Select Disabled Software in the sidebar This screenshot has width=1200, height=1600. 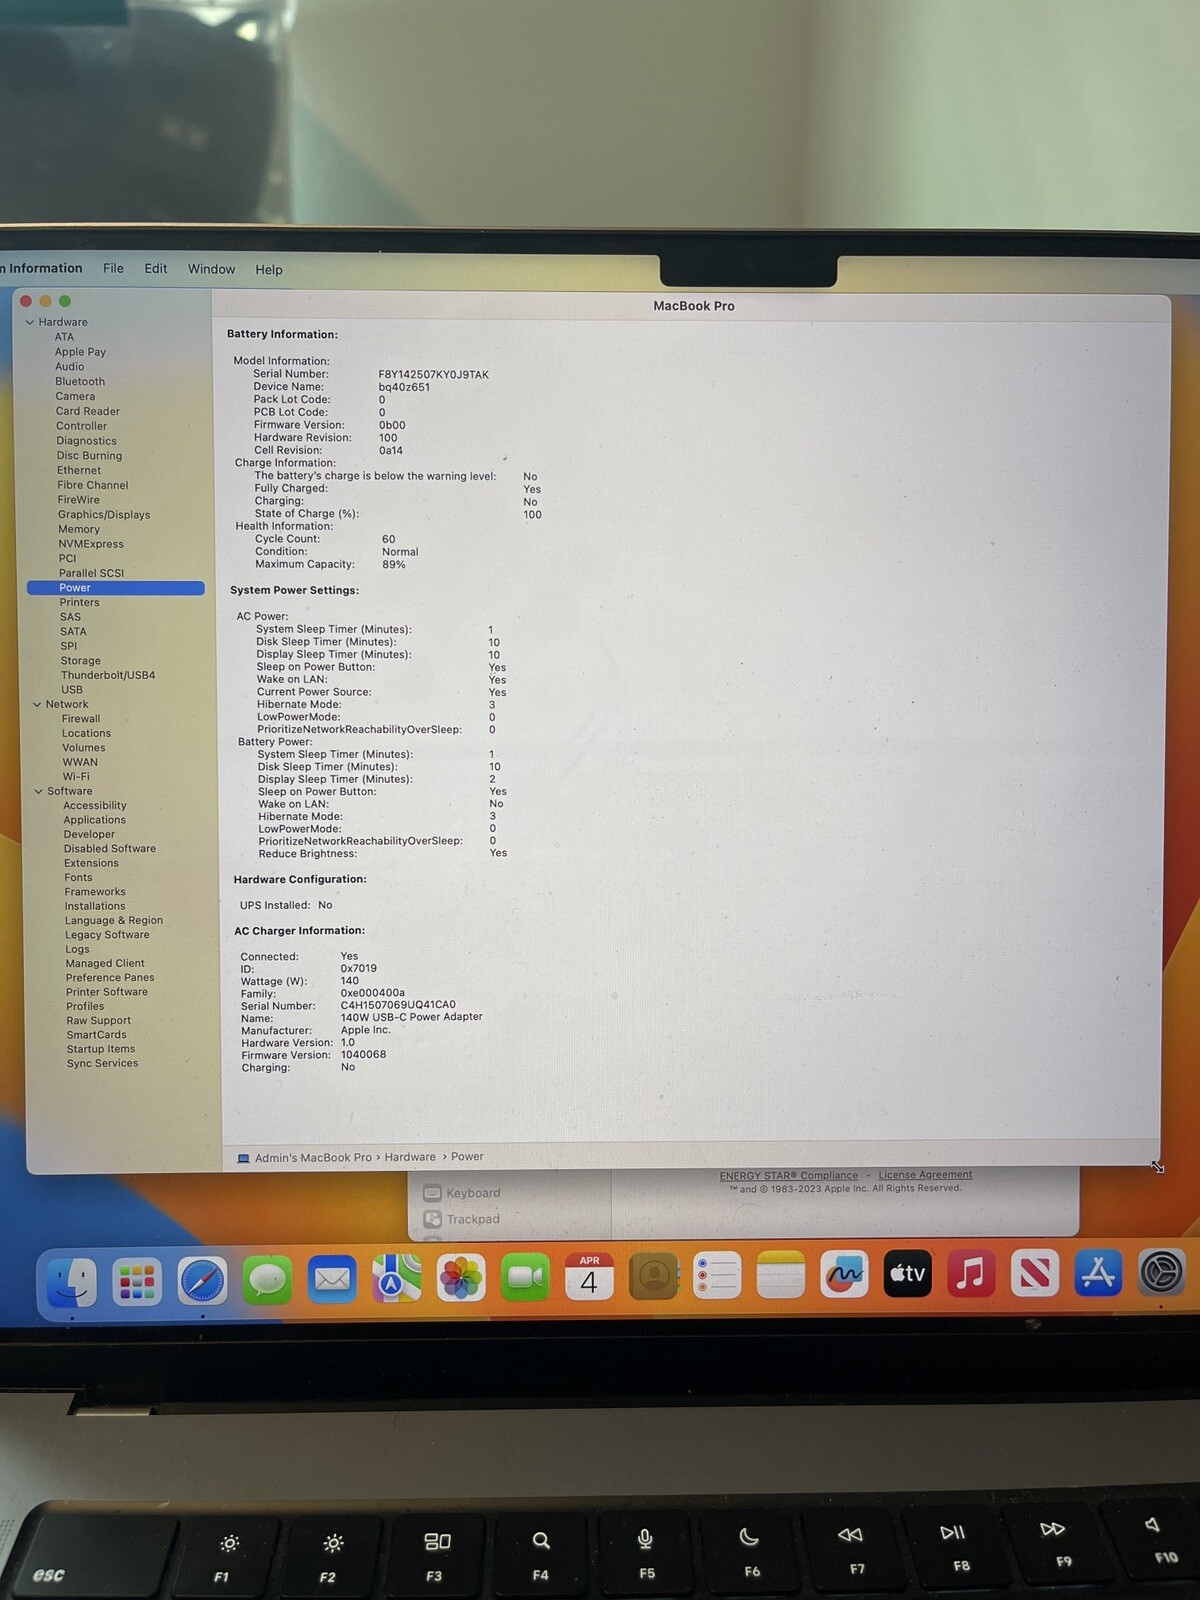point(110,849)
